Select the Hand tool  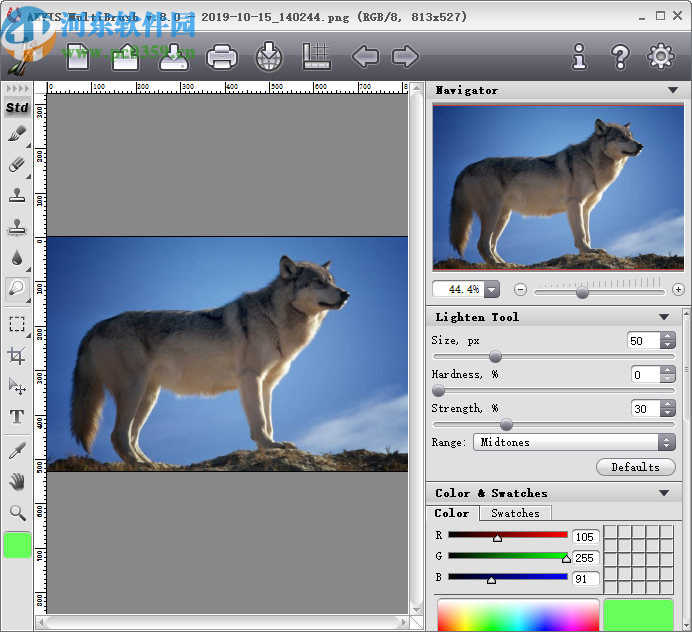[17, 482]
